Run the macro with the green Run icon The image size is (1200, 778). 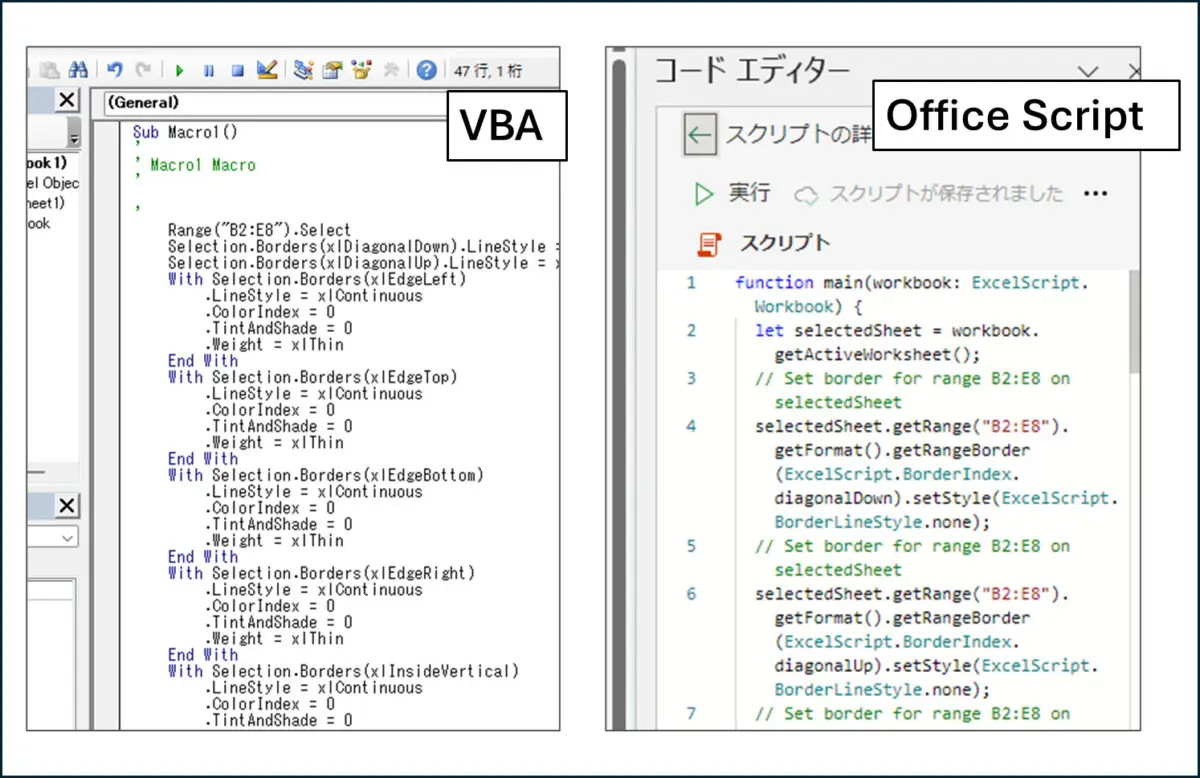click(x=179, y=70)
